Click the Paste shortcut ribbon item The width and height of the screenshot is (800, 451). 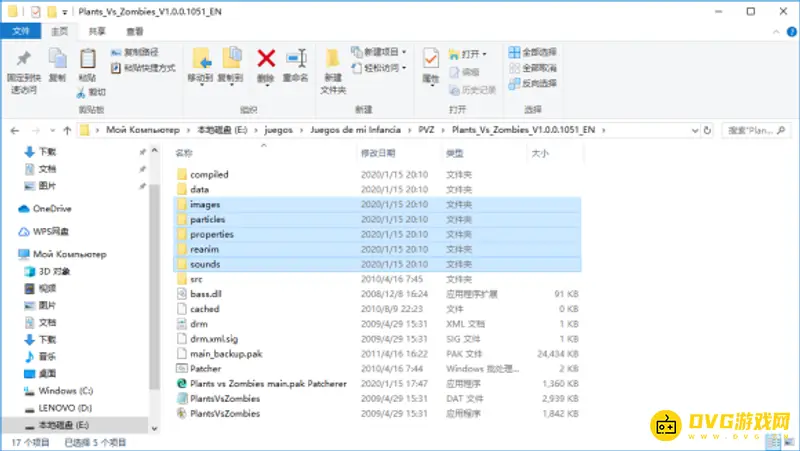(x=143, y=68)
